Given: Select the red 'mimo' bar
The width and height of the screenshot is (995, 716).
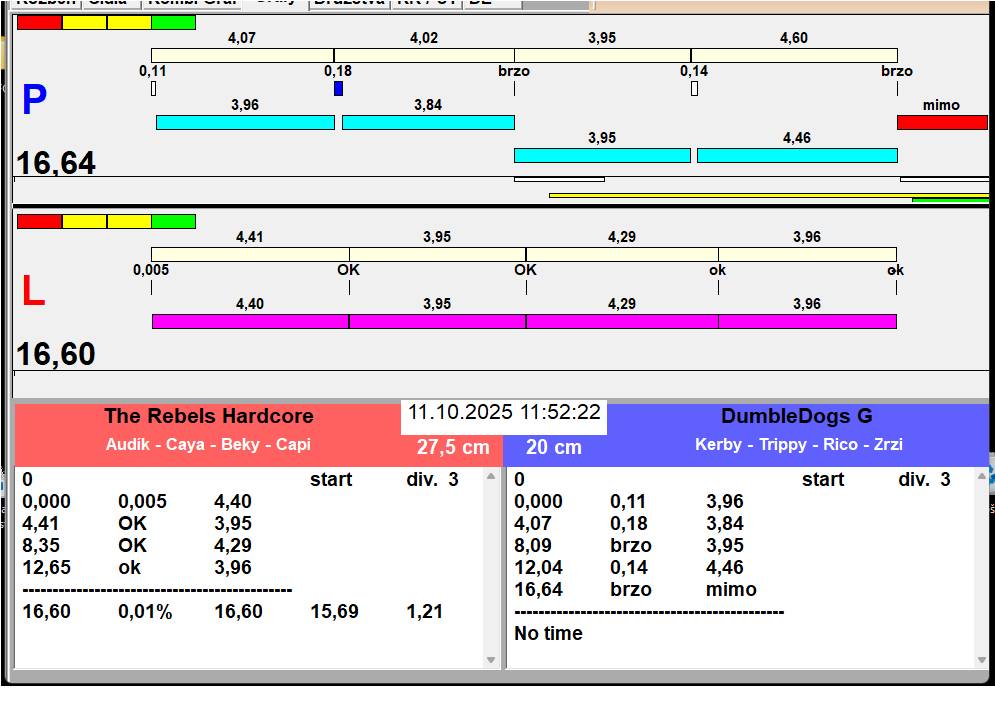Looking at the screenshot, I should tap(941, 122).
